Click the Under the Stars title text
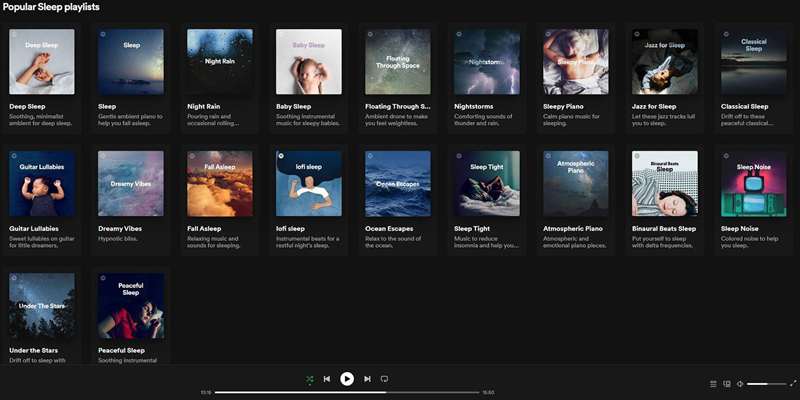Image resolution: width=800 pixels, height=400 pixels. coord(34,351)
